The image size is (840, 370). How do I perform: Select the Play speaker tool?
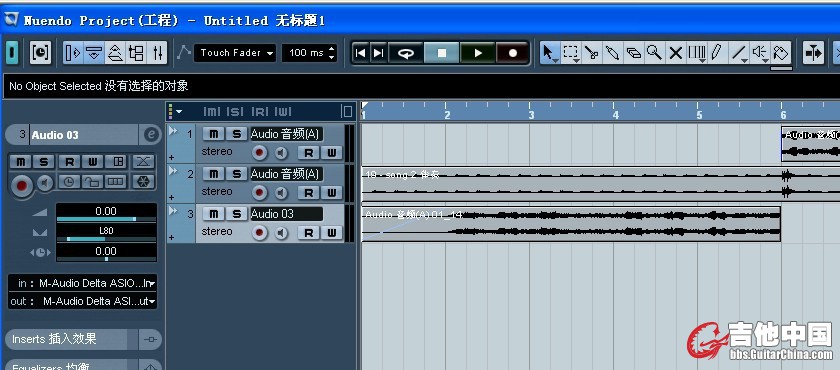[x=760, y=52]
